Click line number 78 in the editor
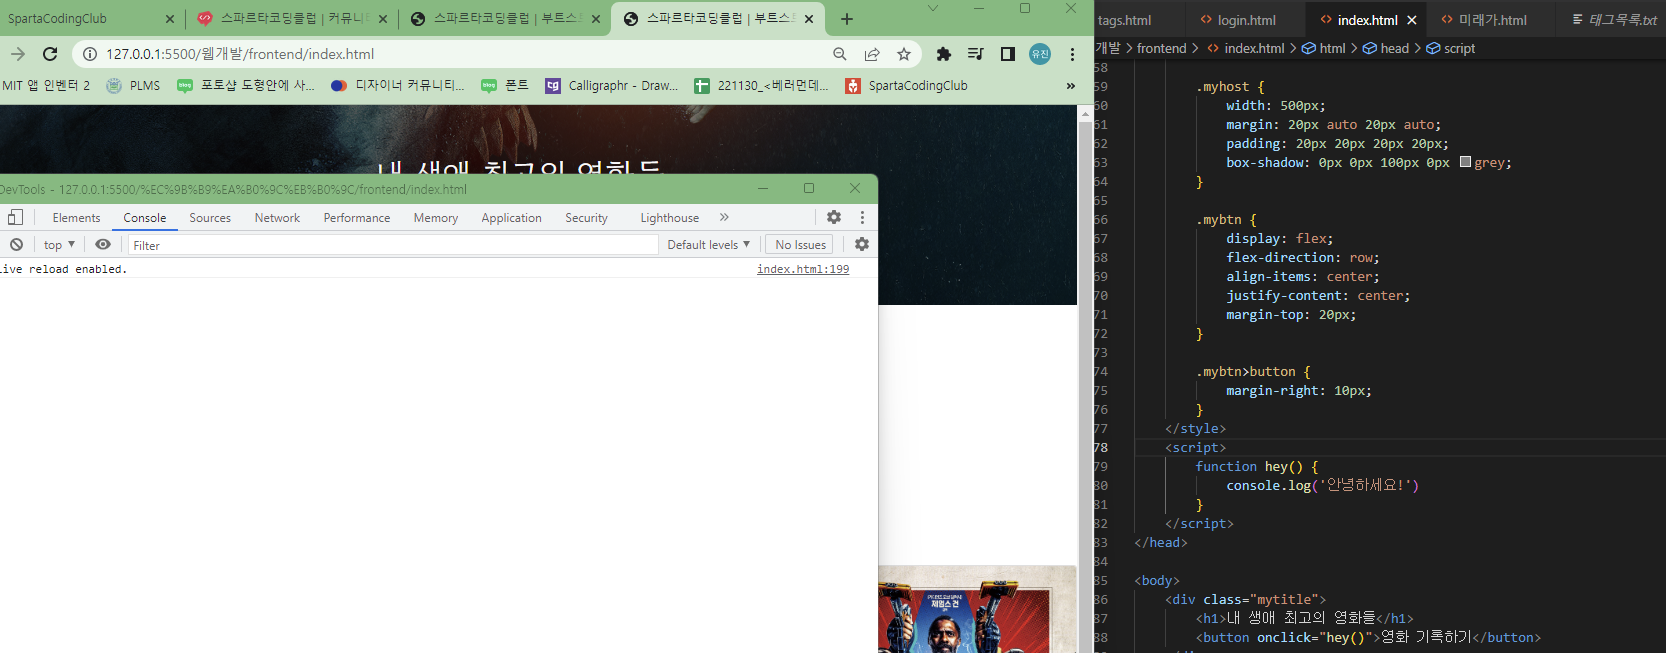 point(1101,447)
